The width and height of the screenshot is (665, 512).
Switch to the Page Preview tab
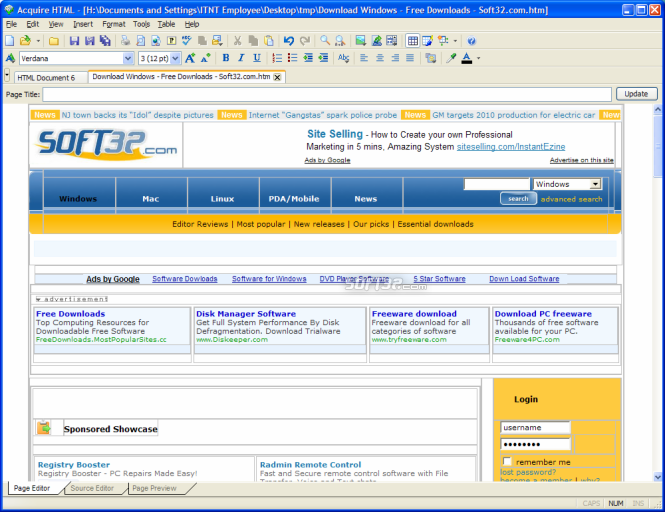click(154, 488)
